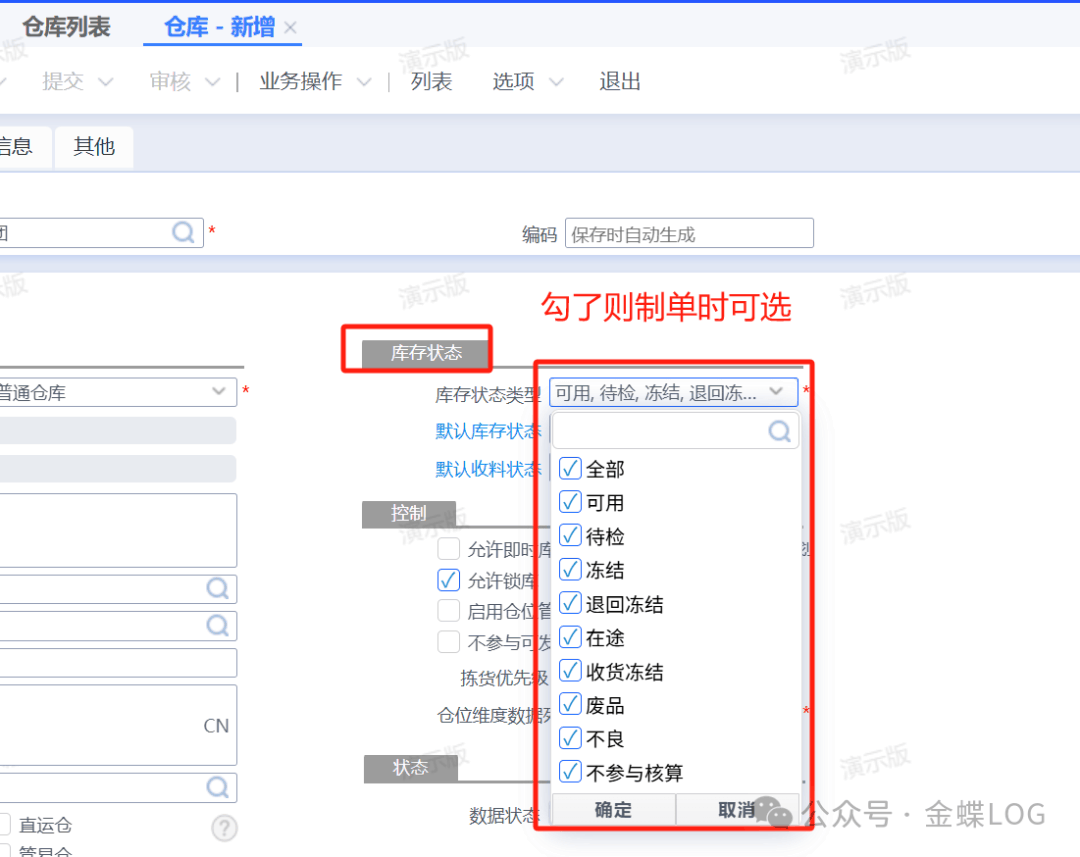The width and height of the screenshot is (1080, 857).
Task: Uncheck 允许锁库 control option
Action: click(x=449, y=580)
